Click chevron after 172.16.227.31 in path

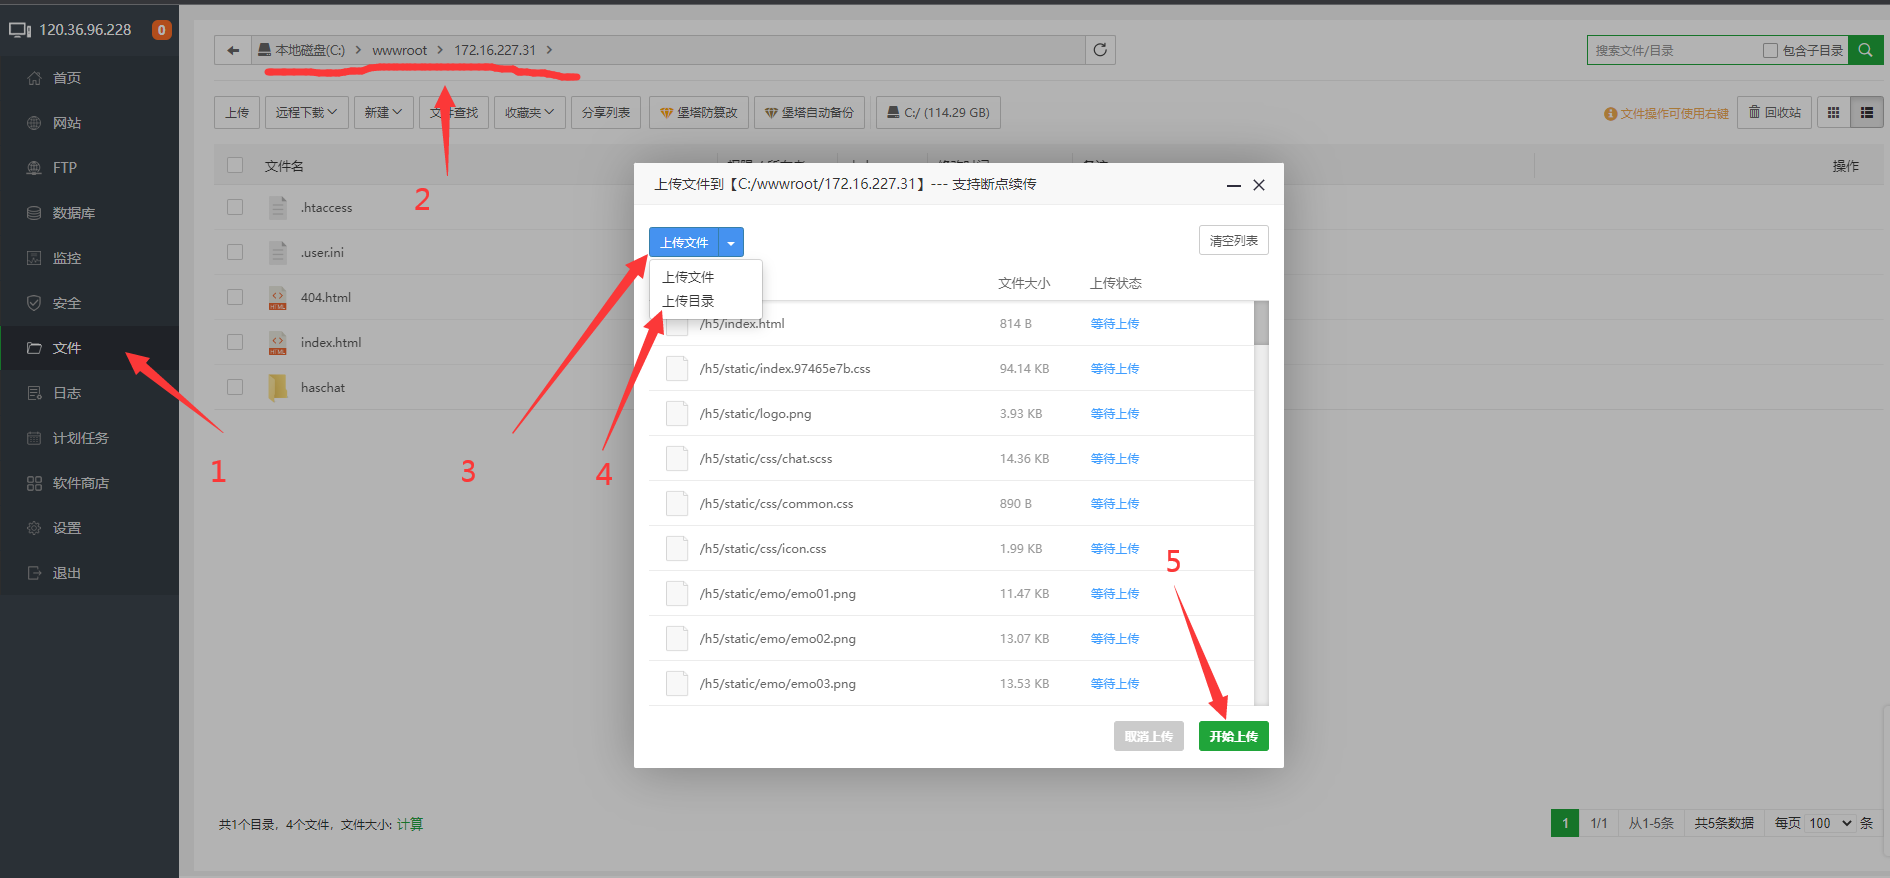click(549, 50)
